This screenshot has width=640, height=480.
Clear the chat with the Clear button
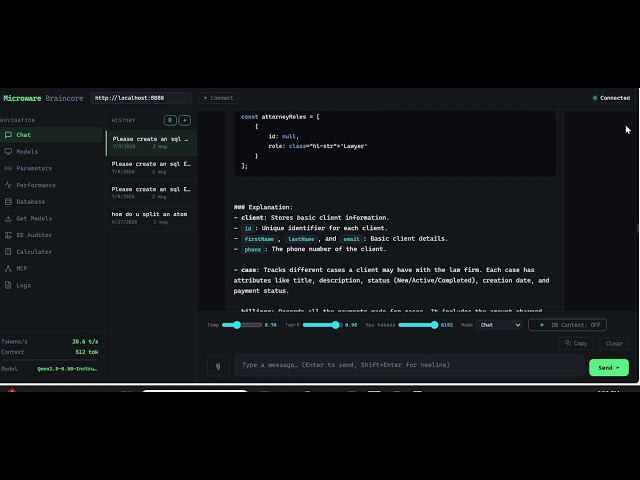[x=614, y=343]
